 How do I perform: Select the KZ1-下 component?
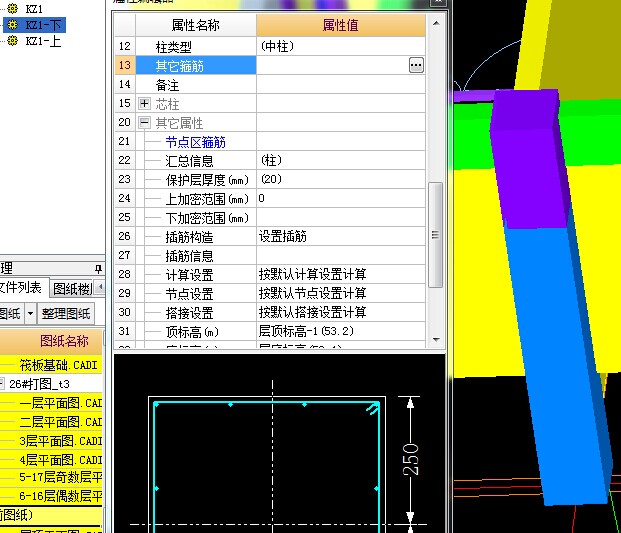coord(43,25)
